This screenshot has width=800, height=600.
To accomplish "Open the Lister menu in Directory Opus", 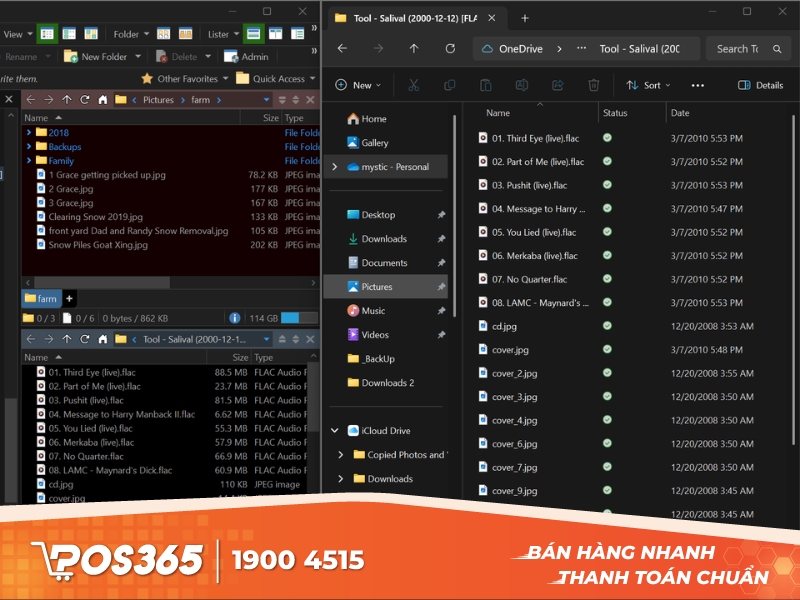I will pos(221,34).
